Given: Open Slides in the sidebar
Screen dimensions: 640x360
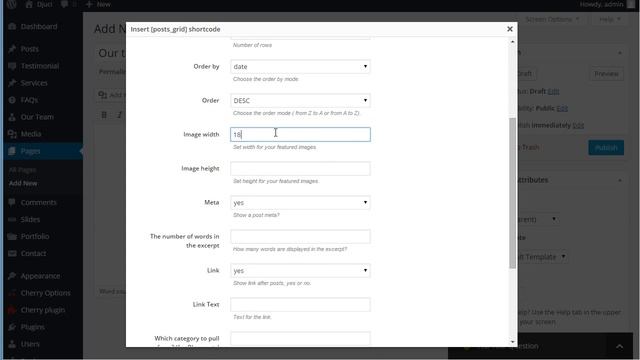Looking at the screenshot, I should [x=30, y=219].
